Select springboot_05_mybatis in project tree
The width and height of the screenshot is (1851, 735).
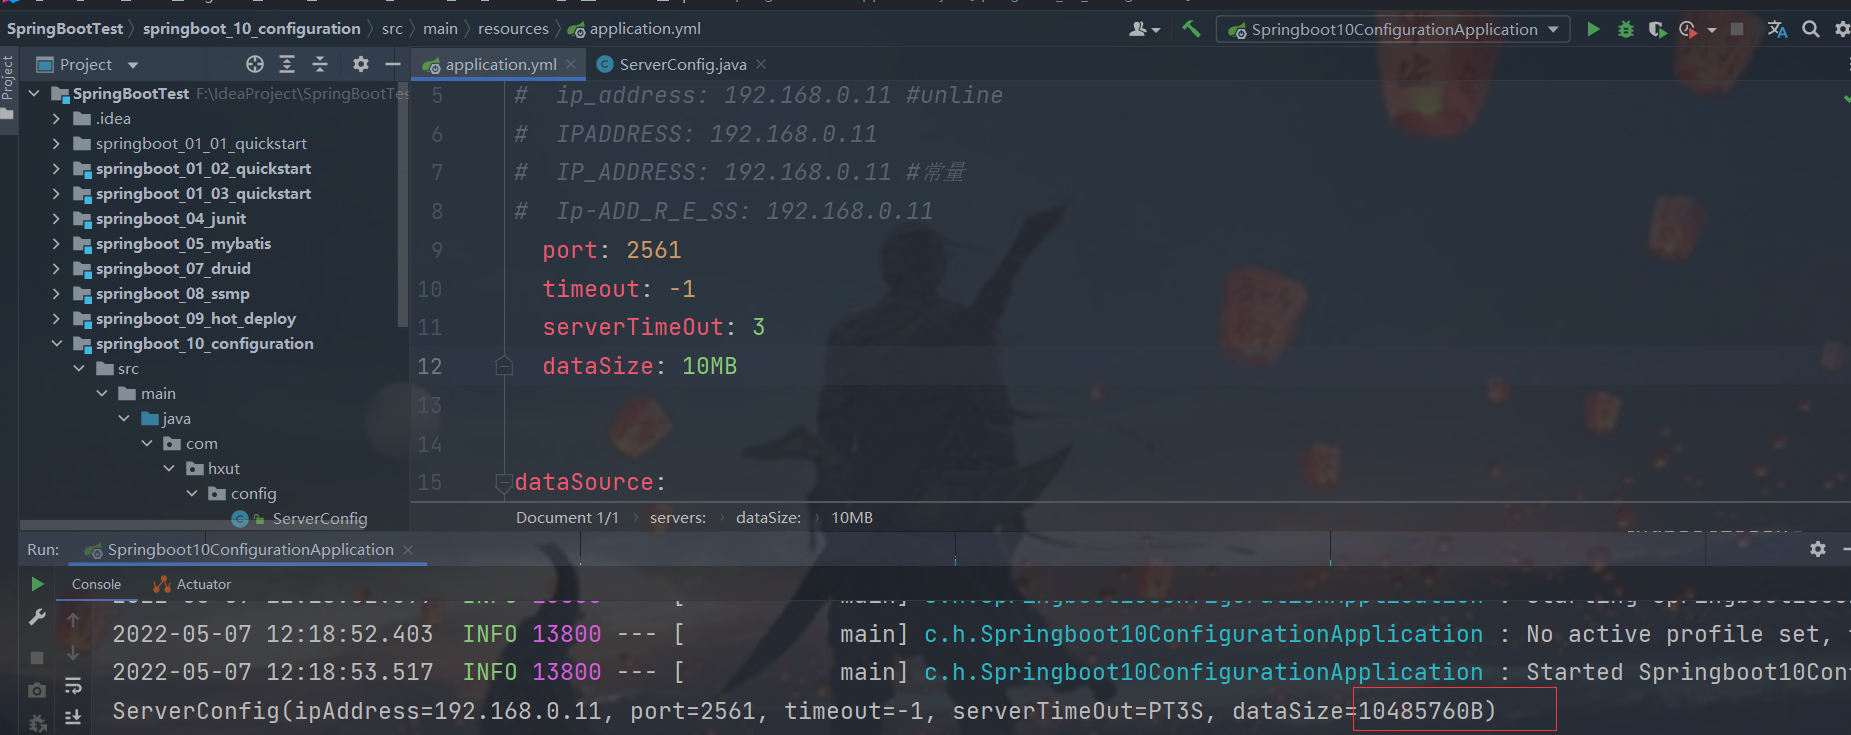(x=183, y=243)
